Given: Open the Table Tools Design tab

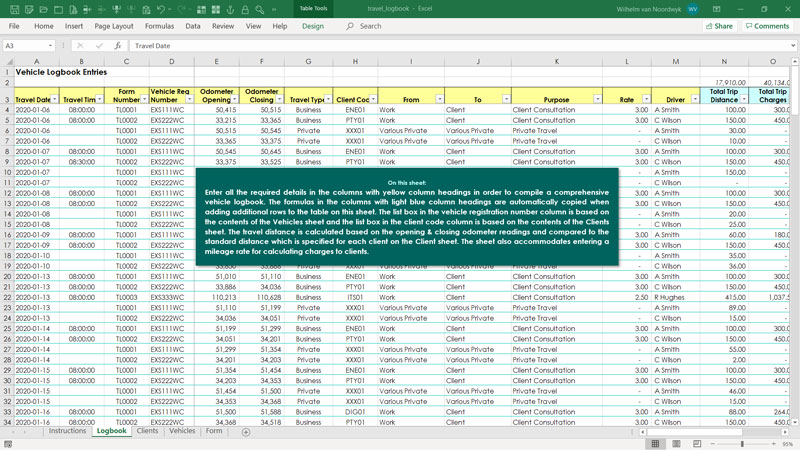Looking at the screenshot, I should (312, 26).
